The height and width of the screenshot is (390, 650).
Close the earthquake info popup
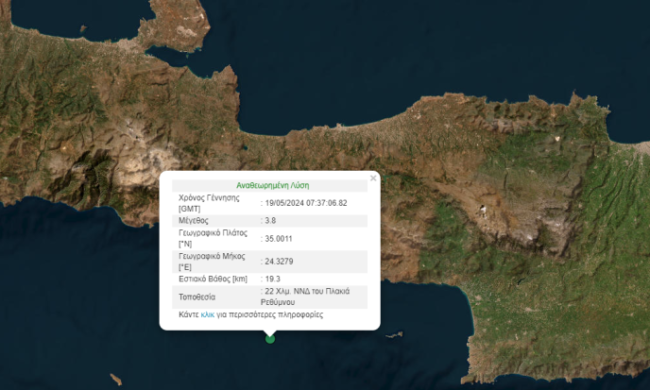[373, 178]
